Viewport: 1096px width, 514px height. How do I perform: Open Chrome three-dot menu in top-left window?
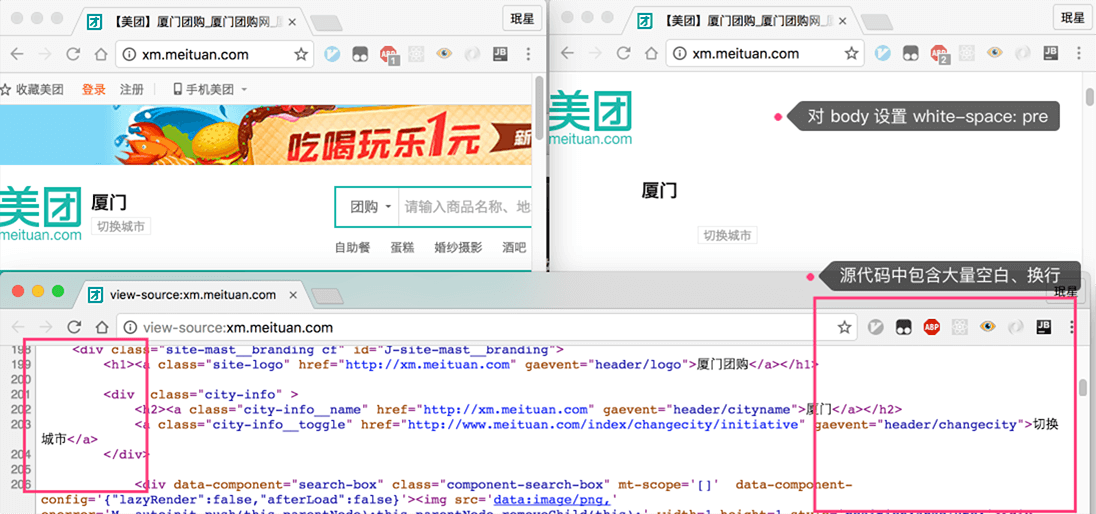click(x=528, y=54)
